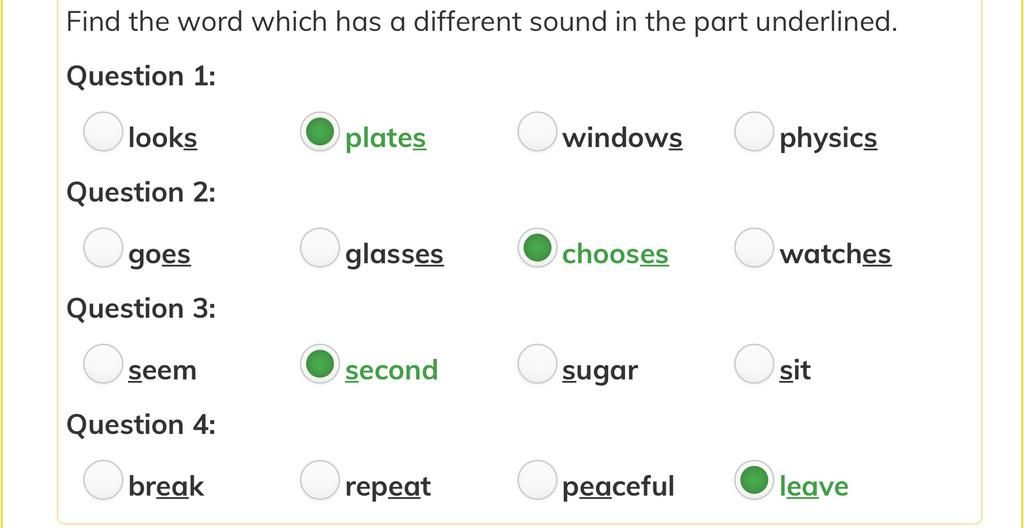Click the 'windows' word label
The image size is (1024, 528).
pos(622,138)
